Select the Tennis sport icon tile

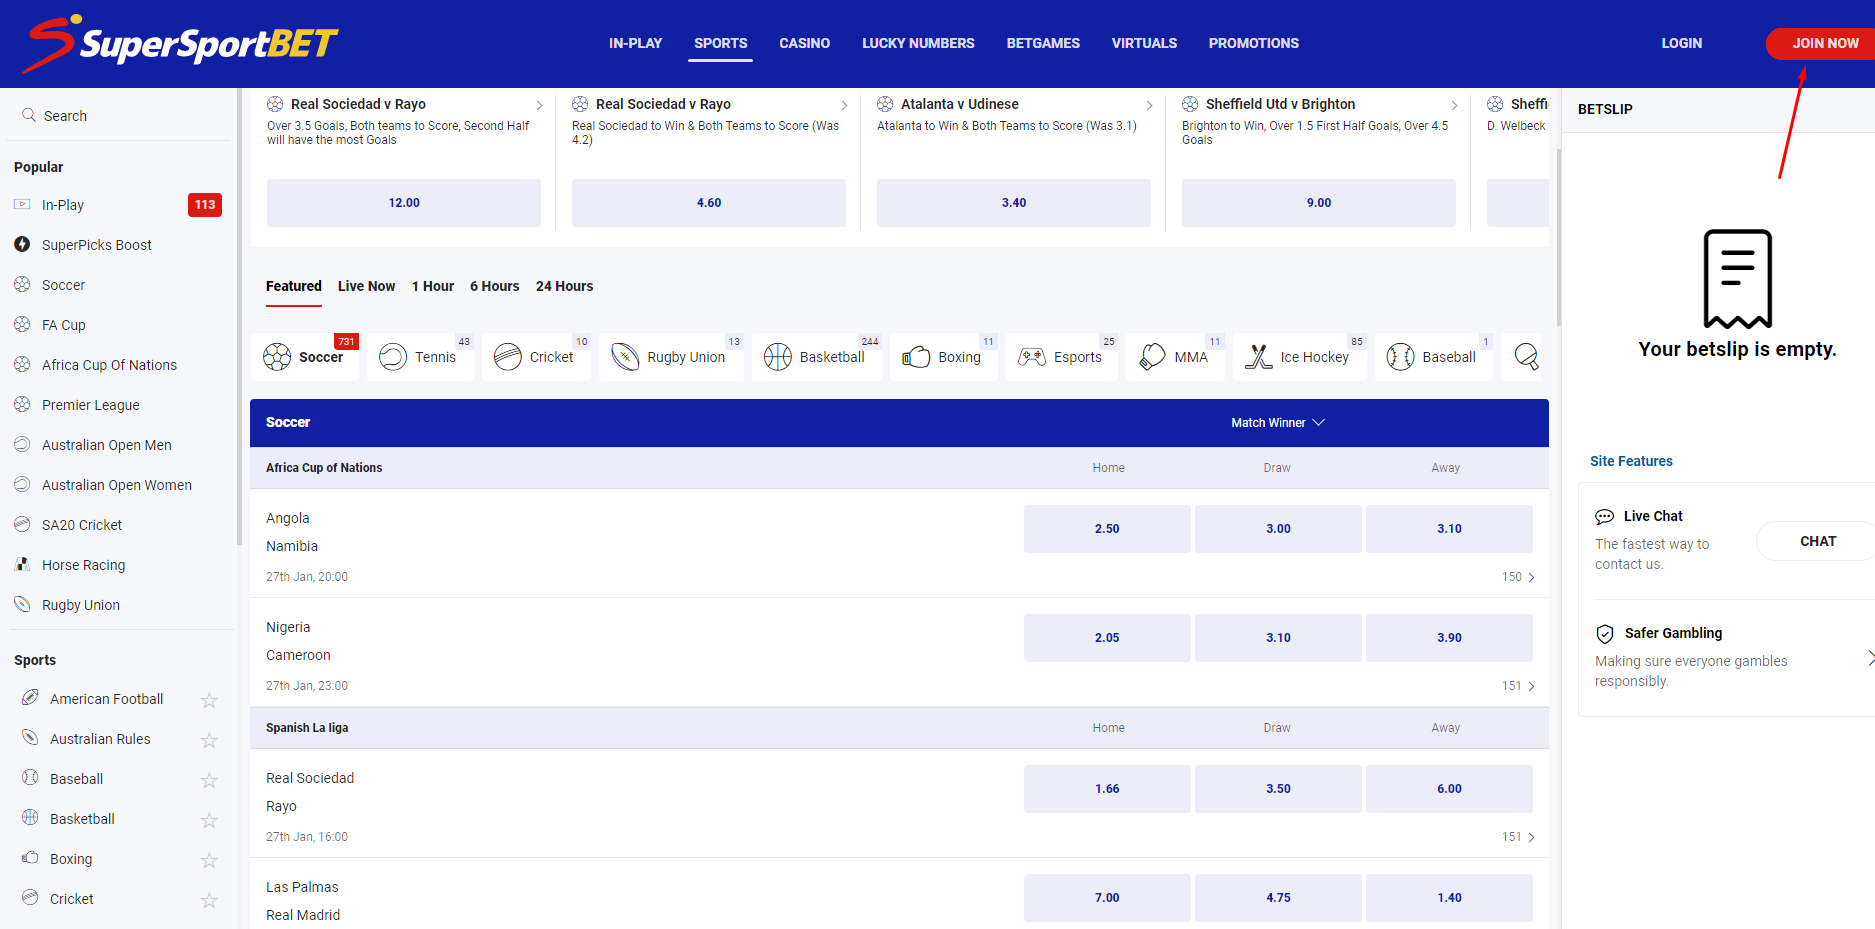(x=420, y=357)
